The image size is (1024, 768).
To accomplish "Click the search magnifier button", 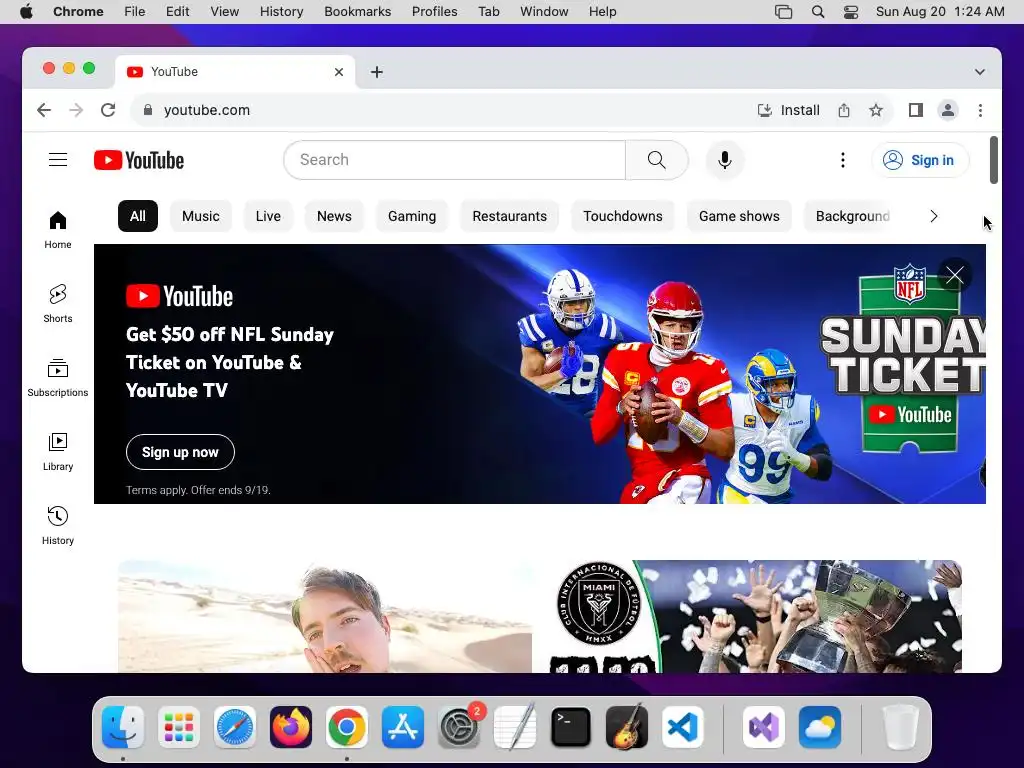I will (656, 160).
